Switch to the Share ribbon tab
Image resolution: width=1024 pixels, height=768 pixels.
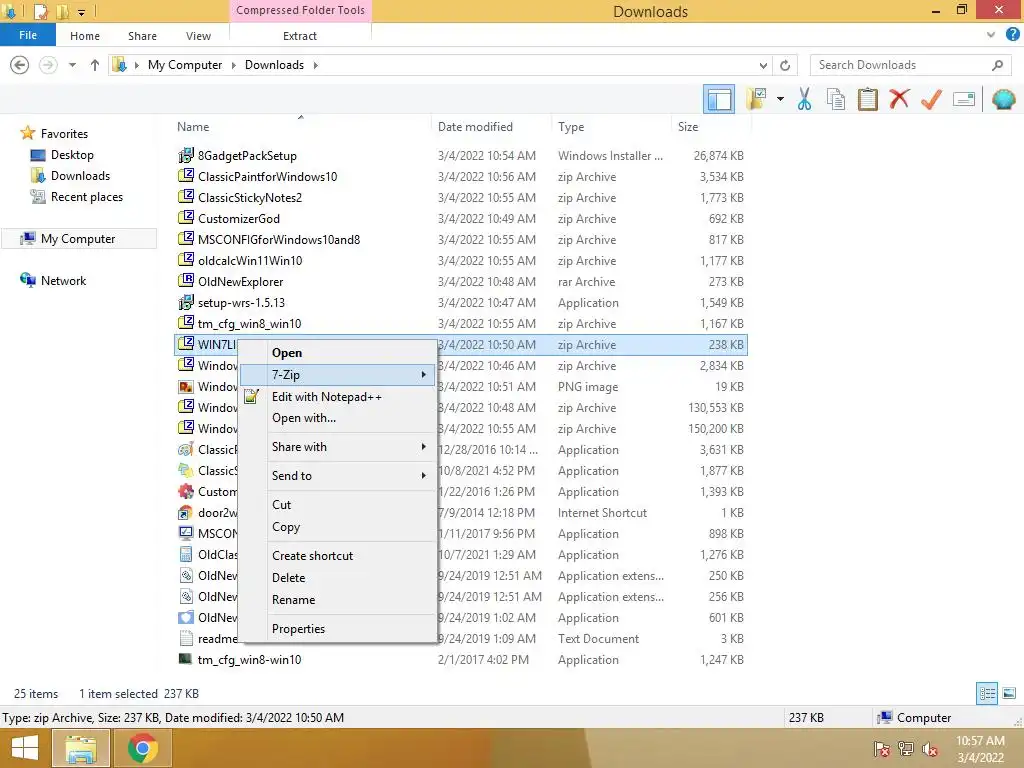(x=142, y=36)
